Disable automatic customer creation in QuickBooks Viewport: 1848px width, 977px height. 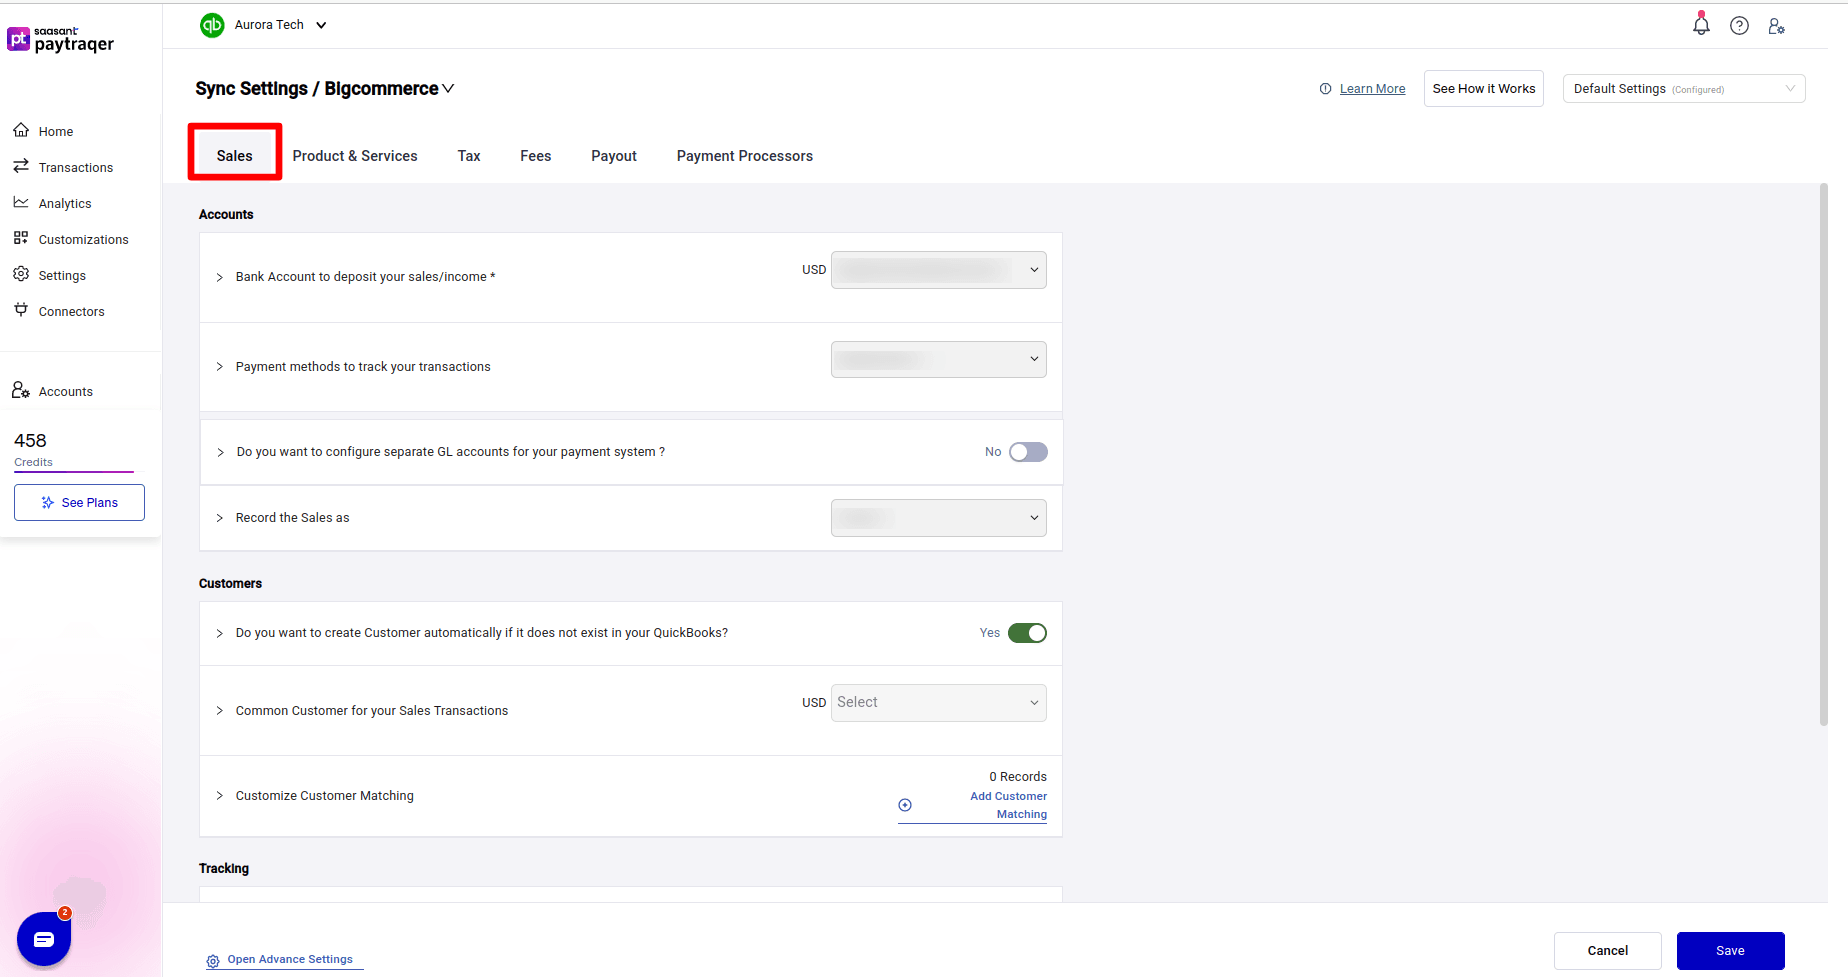click(1028, 632)
